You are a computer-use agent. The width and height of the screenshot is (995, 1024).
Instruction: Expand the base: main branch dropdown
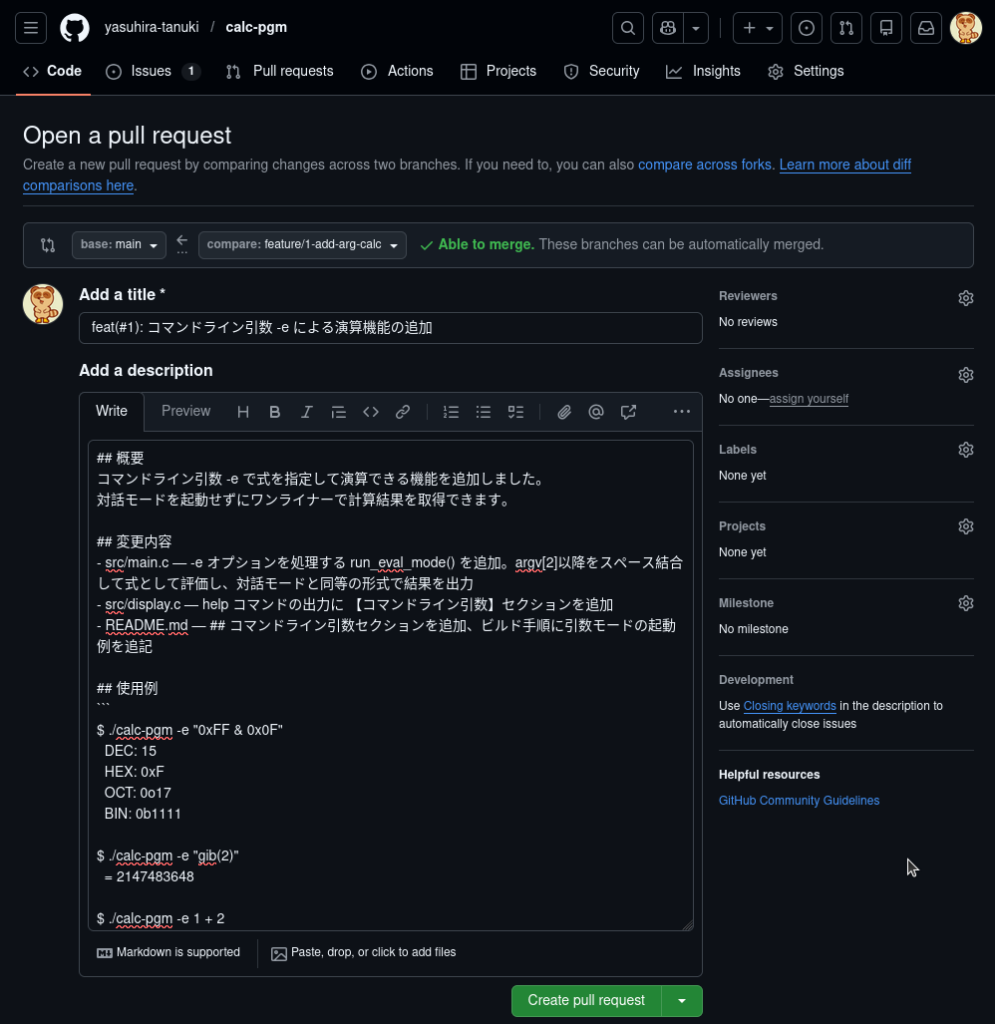[119, 245]
